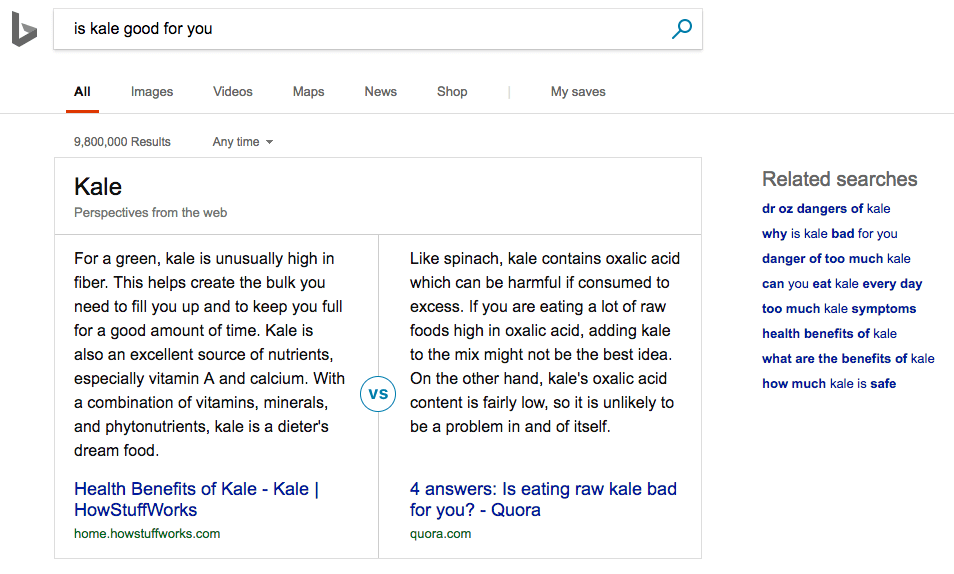
Task: Click related search dr oz dangers of kale
Action: point(826,209)
